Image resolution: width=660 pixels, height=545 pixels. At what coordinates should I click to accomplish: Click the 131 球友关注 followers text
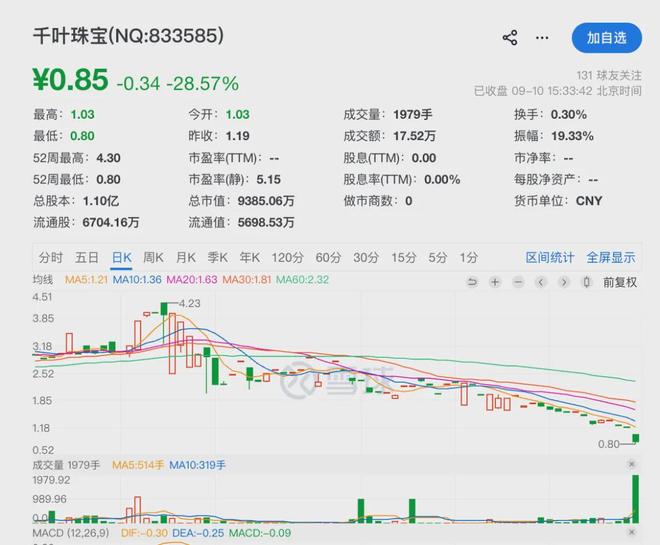click(x=609, y=75)
